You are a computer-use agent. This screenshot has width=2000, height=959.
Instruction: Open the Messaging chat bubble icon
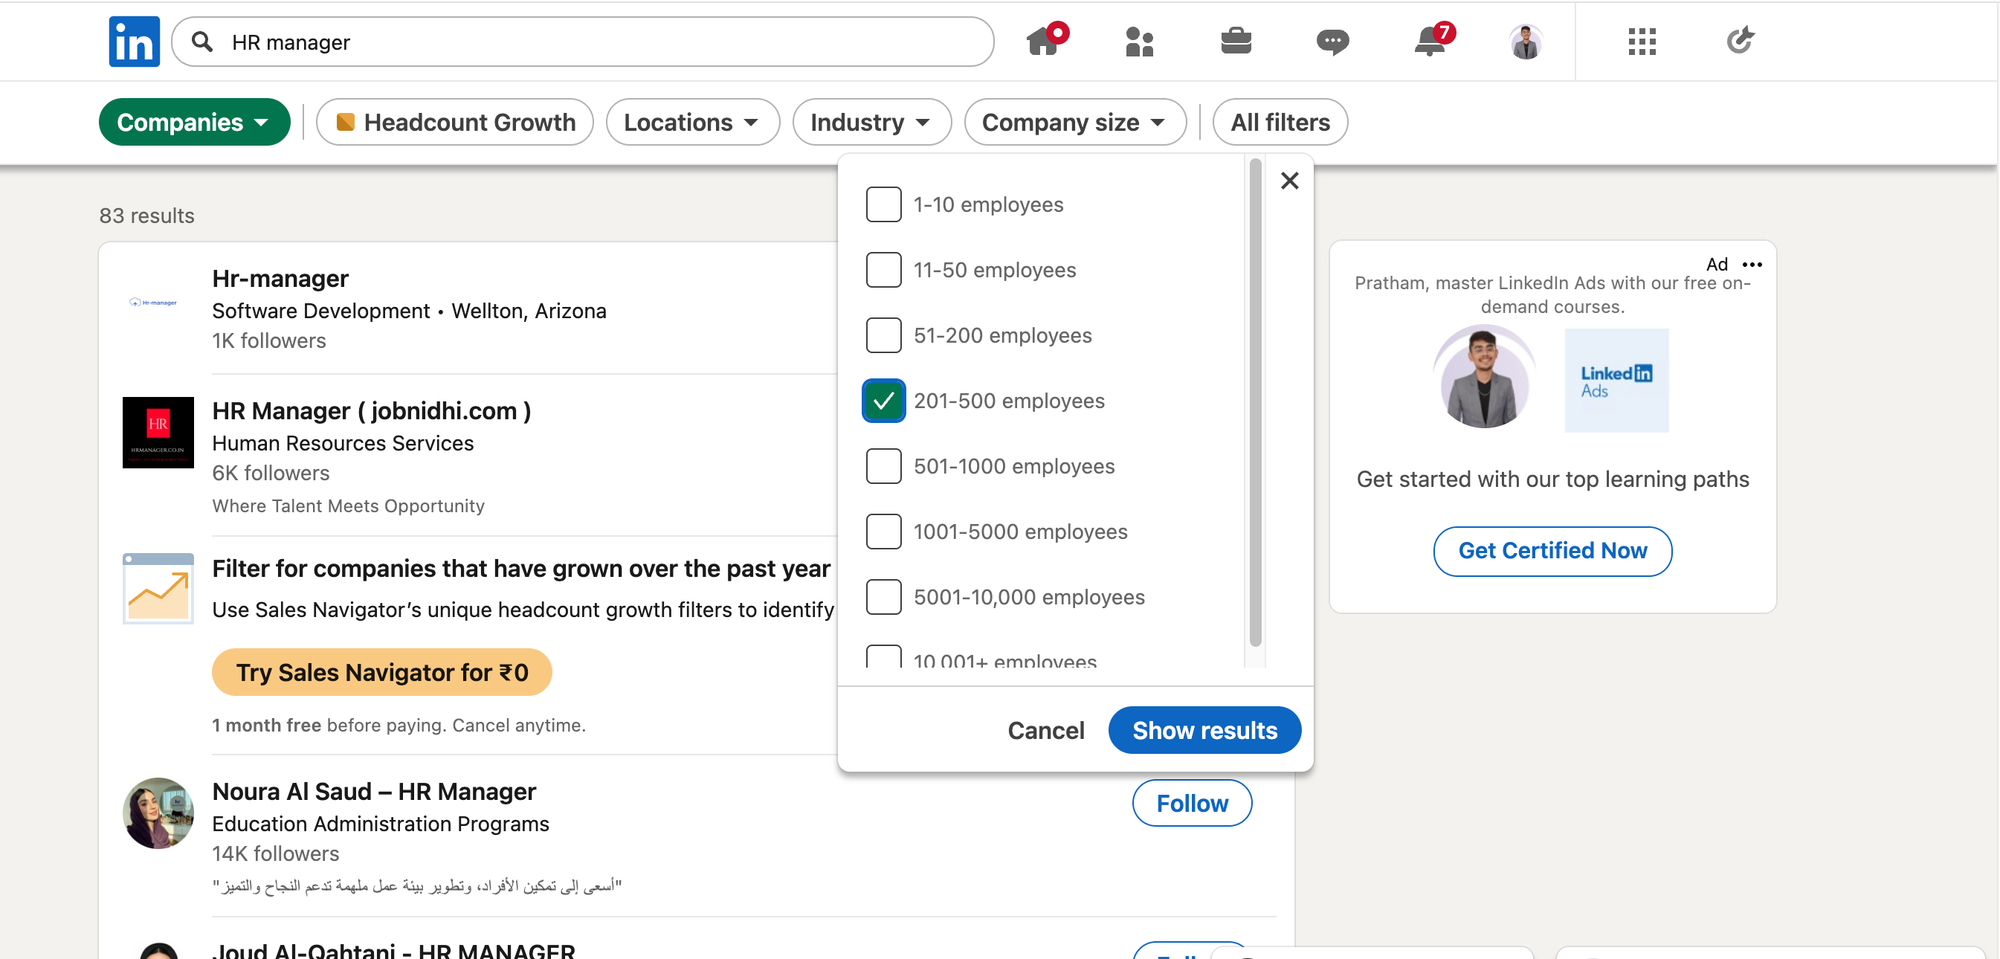(x=1332, y=42)
